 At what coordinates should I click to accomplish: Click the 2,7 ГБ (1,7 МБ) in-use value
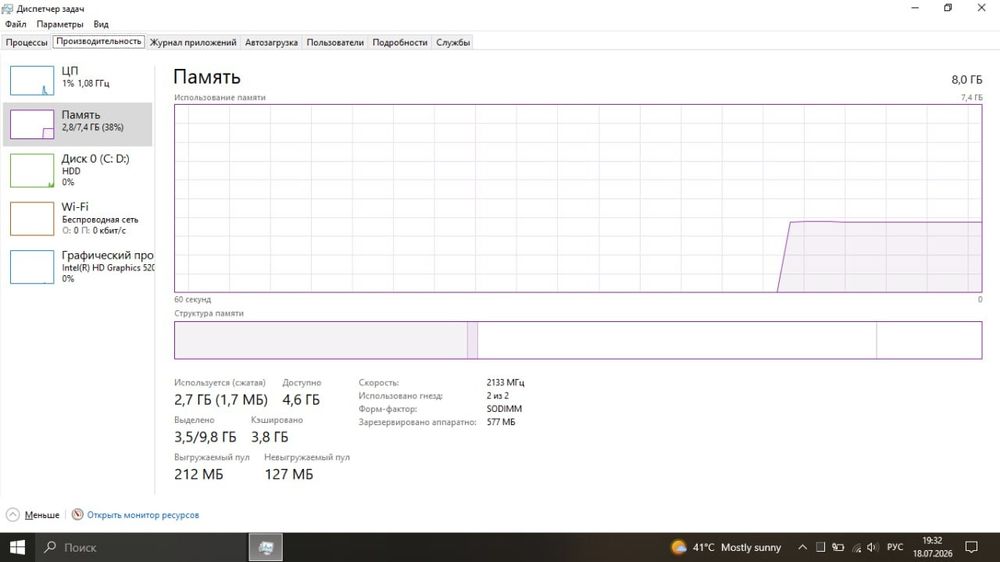pyautogui.click(x=221, y=400)
